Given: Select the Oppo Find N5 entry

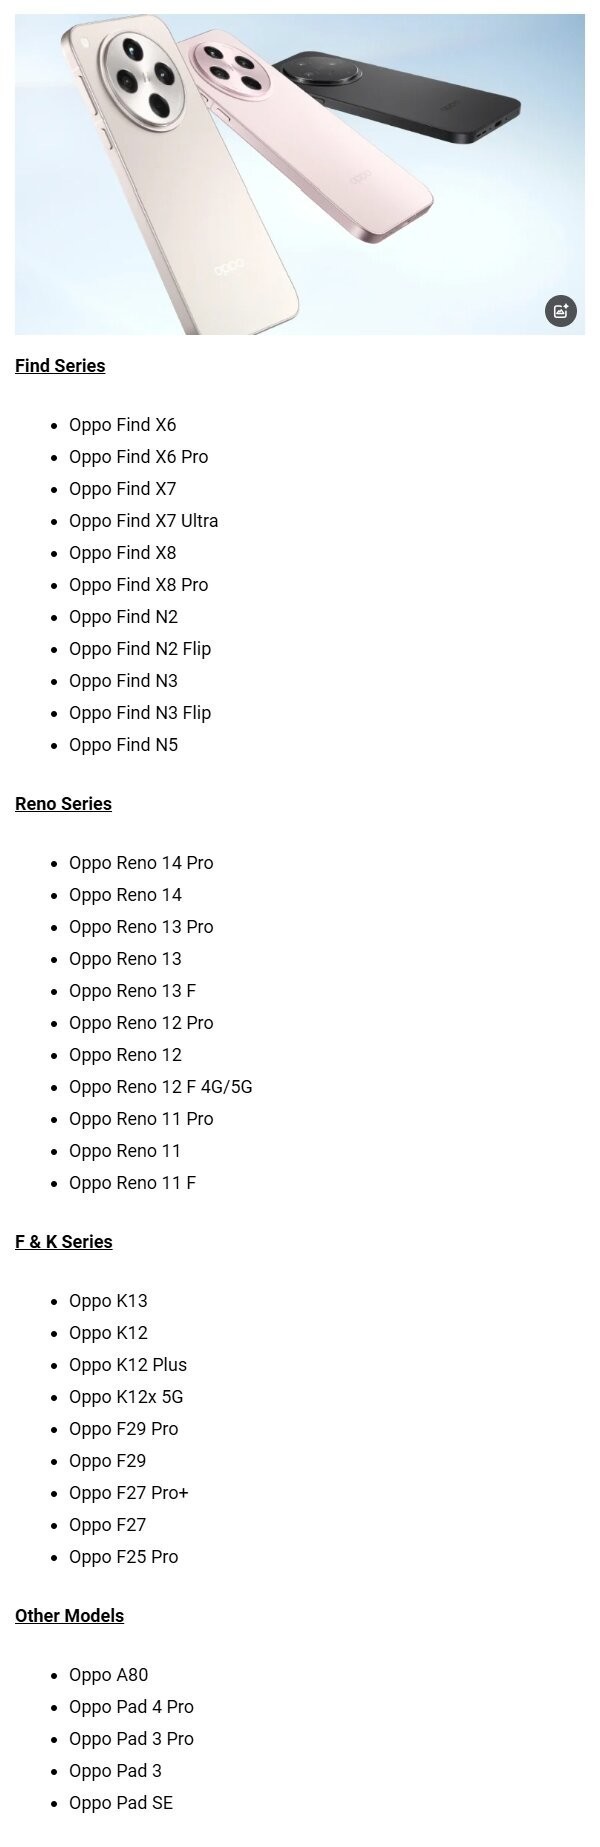Looking at the screenshot, I should coord(123,745).
